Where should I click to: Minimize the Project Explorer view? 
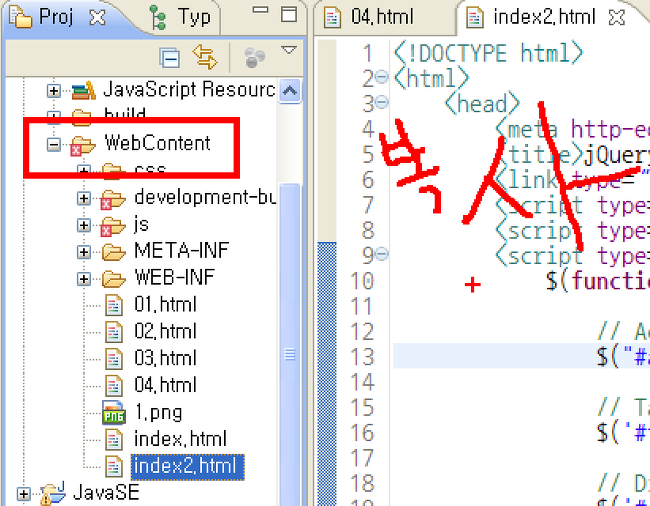(x=260, y=10)
